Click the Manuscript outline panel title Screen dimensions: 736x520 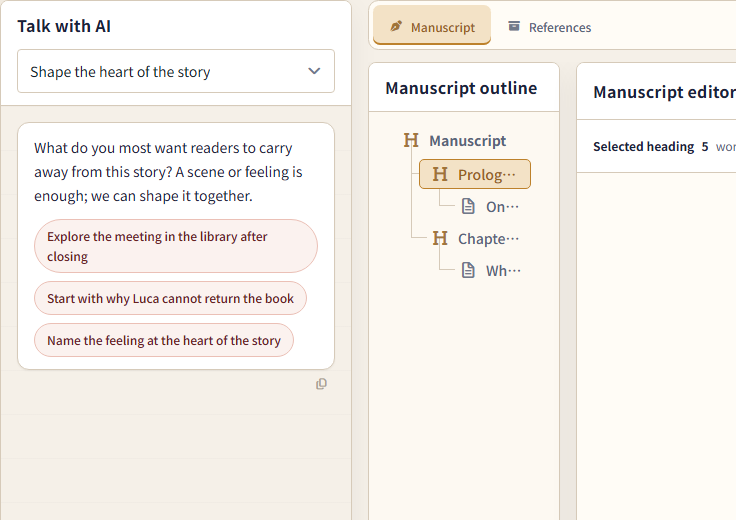[x=461, y=88]
